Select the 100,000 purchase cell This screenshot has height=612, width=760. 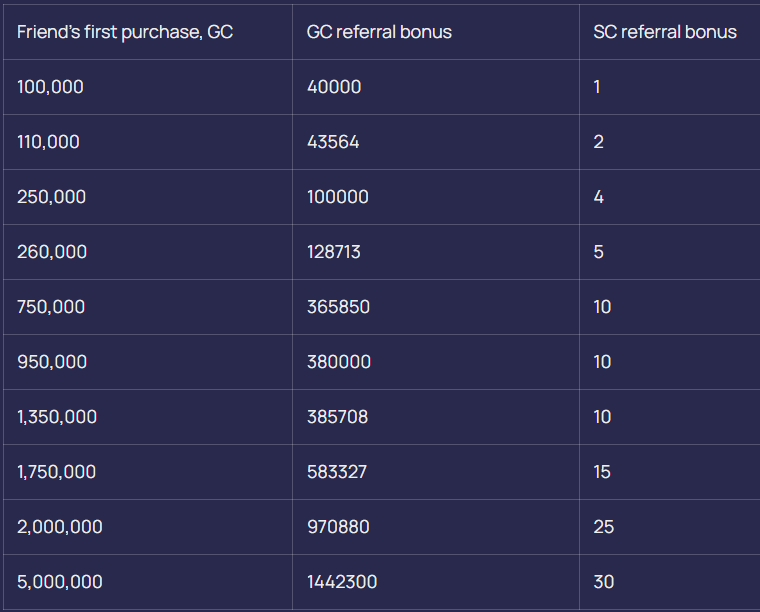tap(50, 87)
